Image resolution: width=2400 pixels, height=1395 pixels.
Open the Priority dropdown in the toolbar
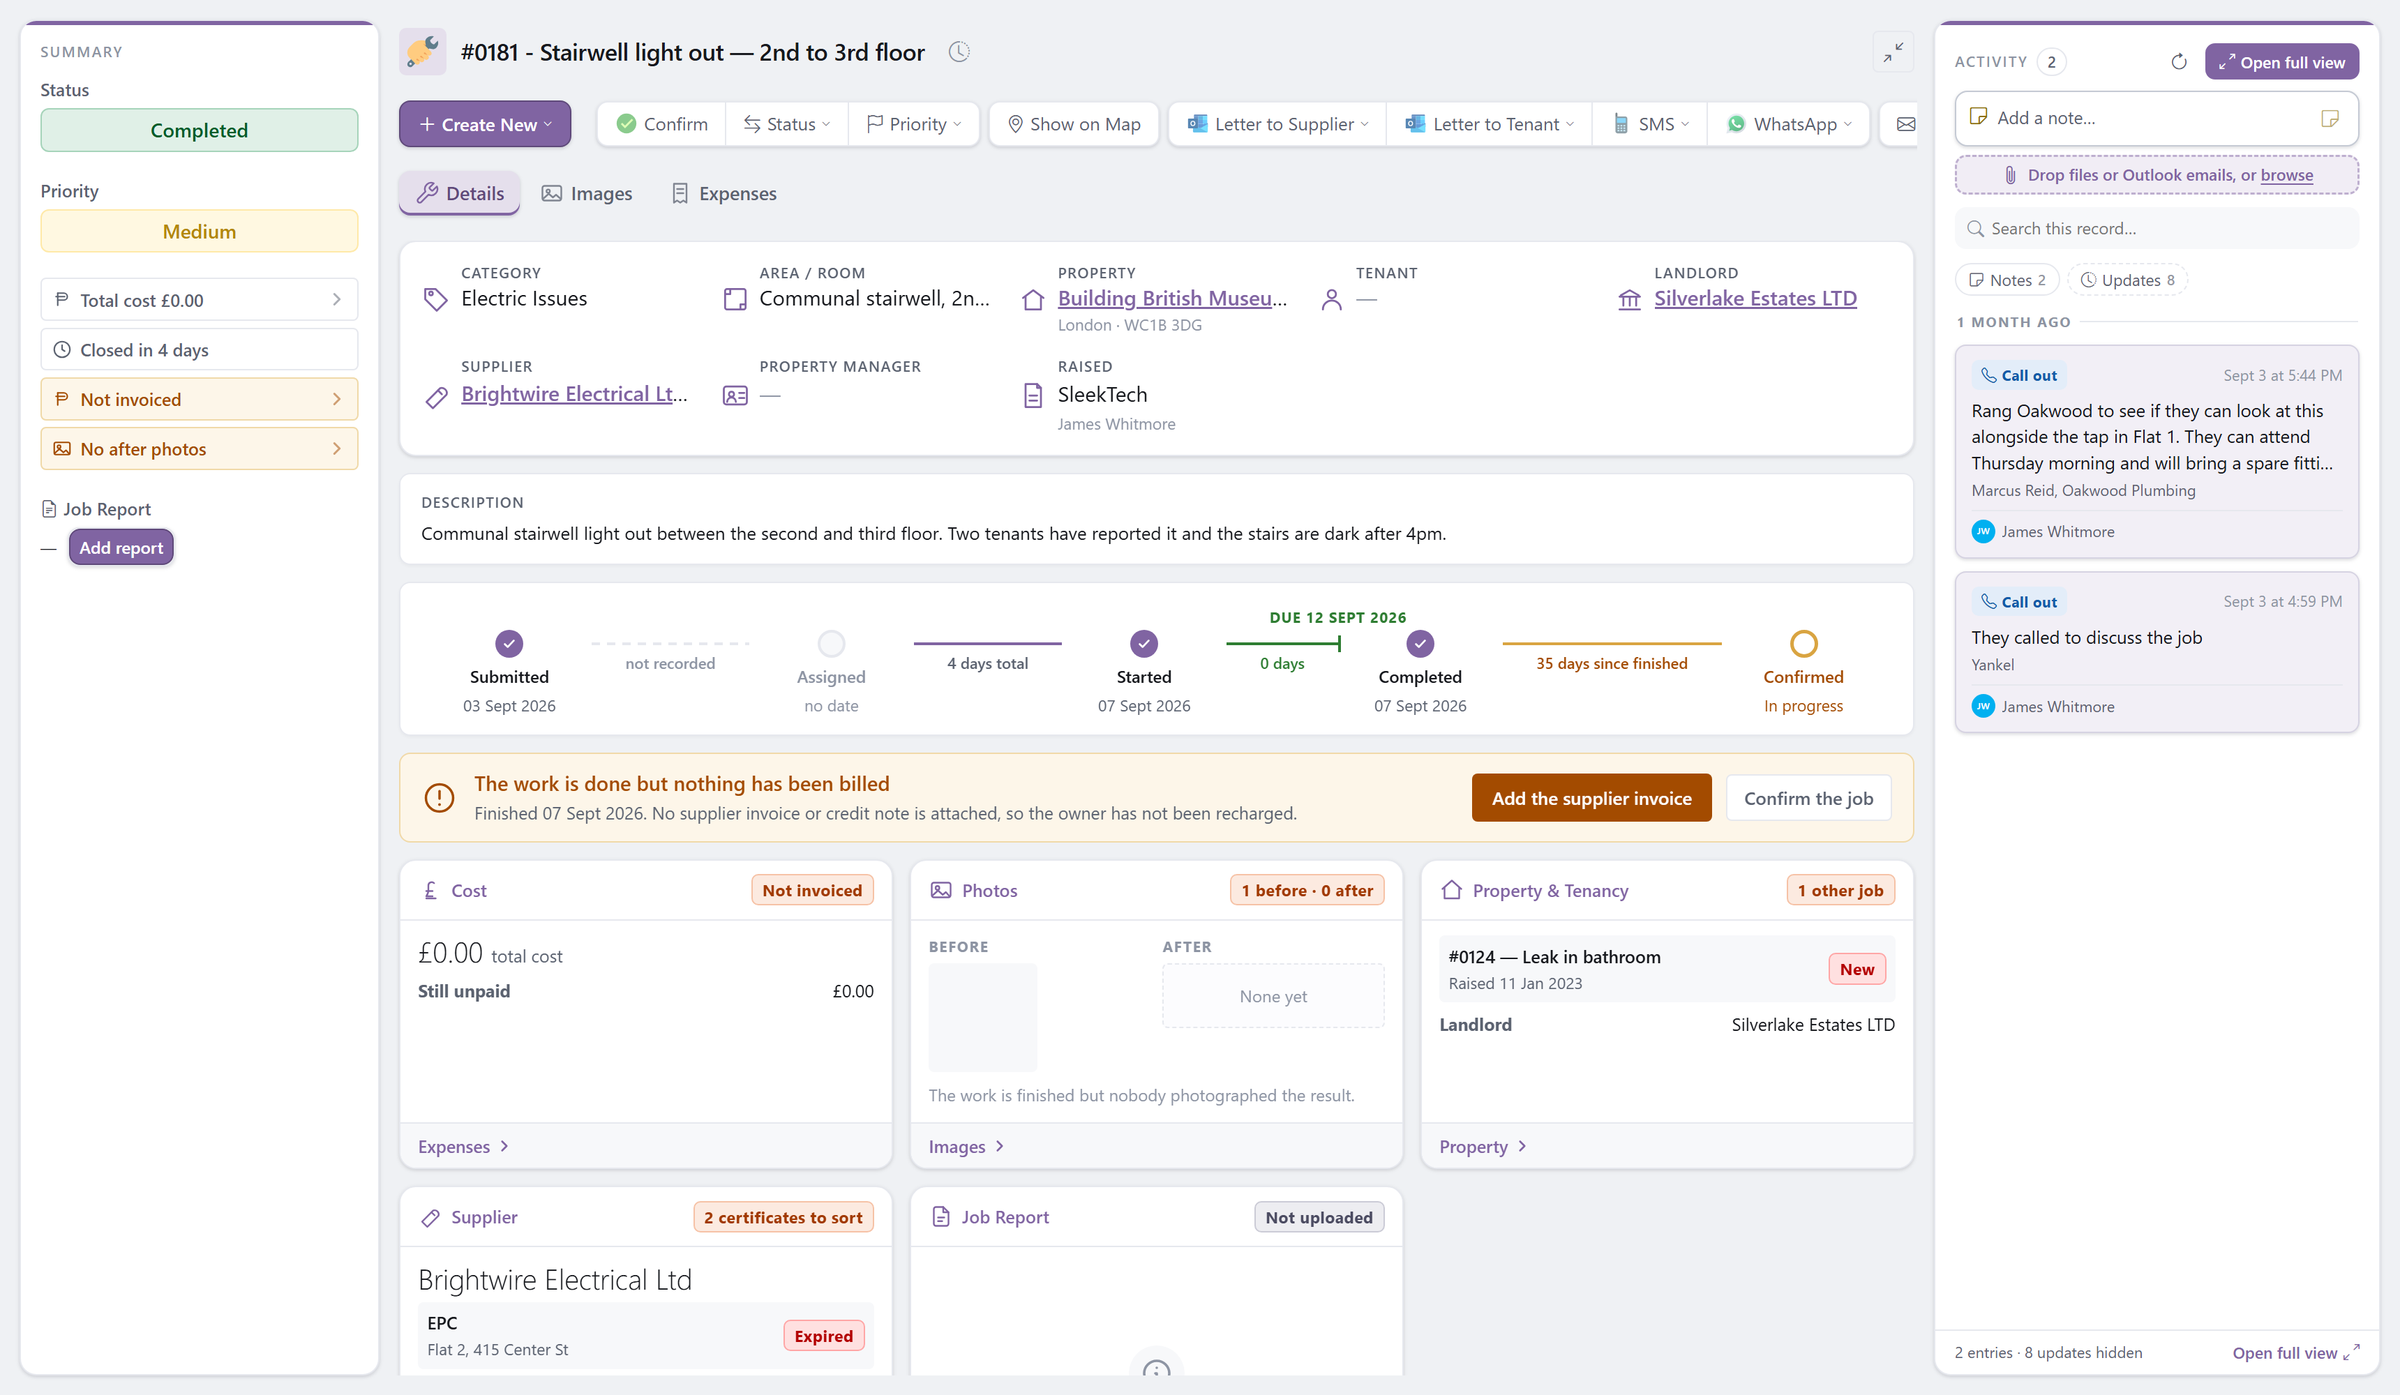914,124
